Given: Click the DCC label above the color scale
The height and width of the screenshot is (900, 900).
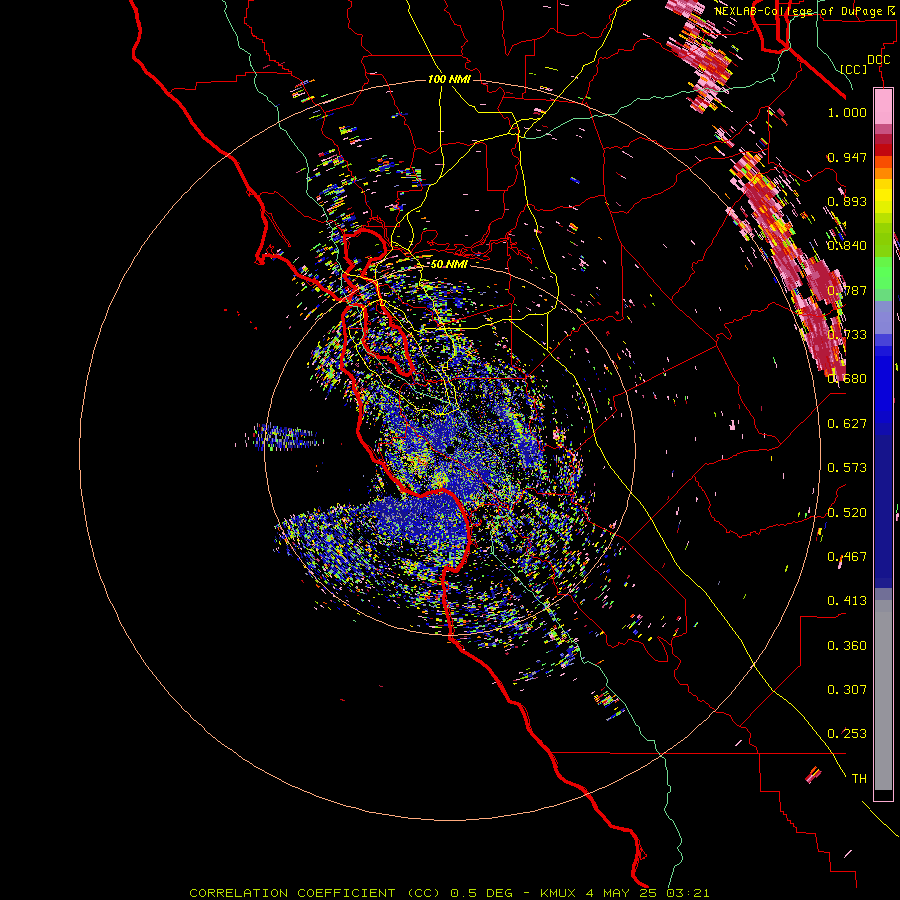Looking at the screenshot, I should pyautogui.click(x=878, y=60).
